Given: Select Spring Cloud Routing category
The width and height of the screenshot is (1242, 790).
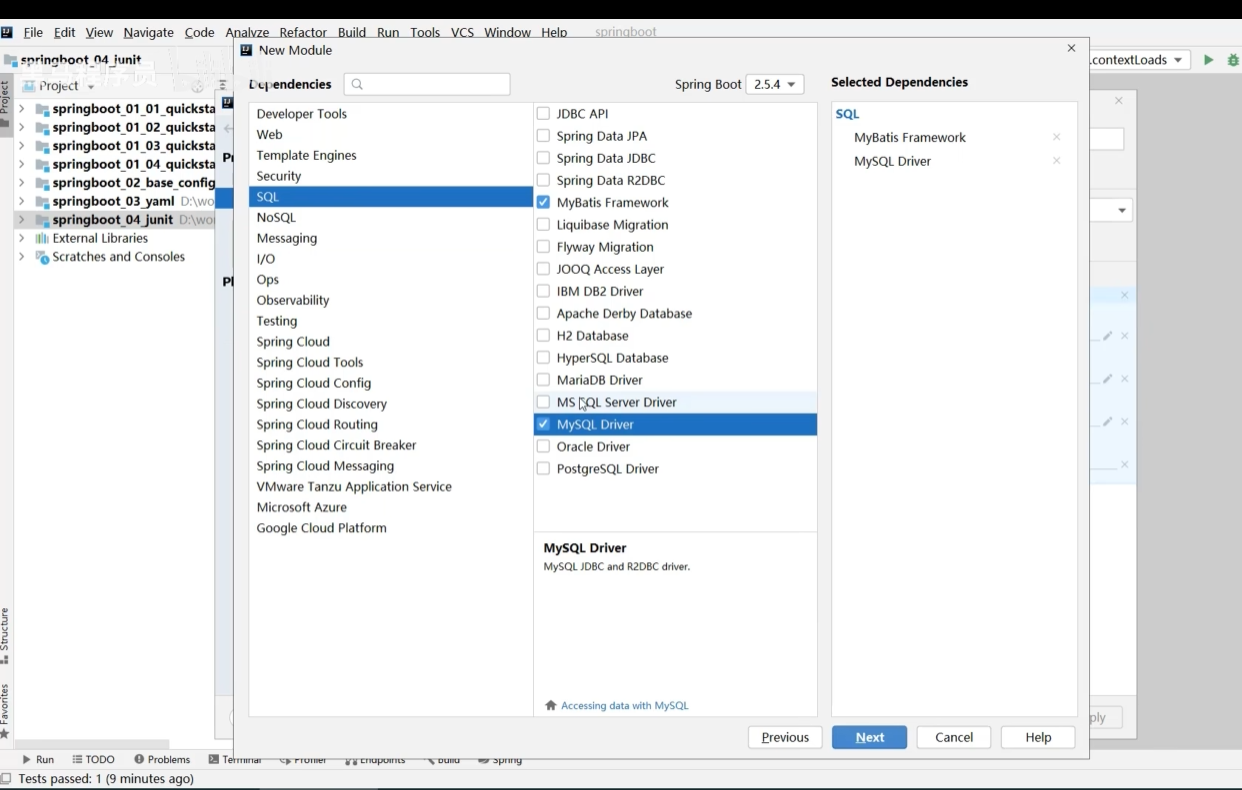Looking at the screenshot, I should coord(390,424).
